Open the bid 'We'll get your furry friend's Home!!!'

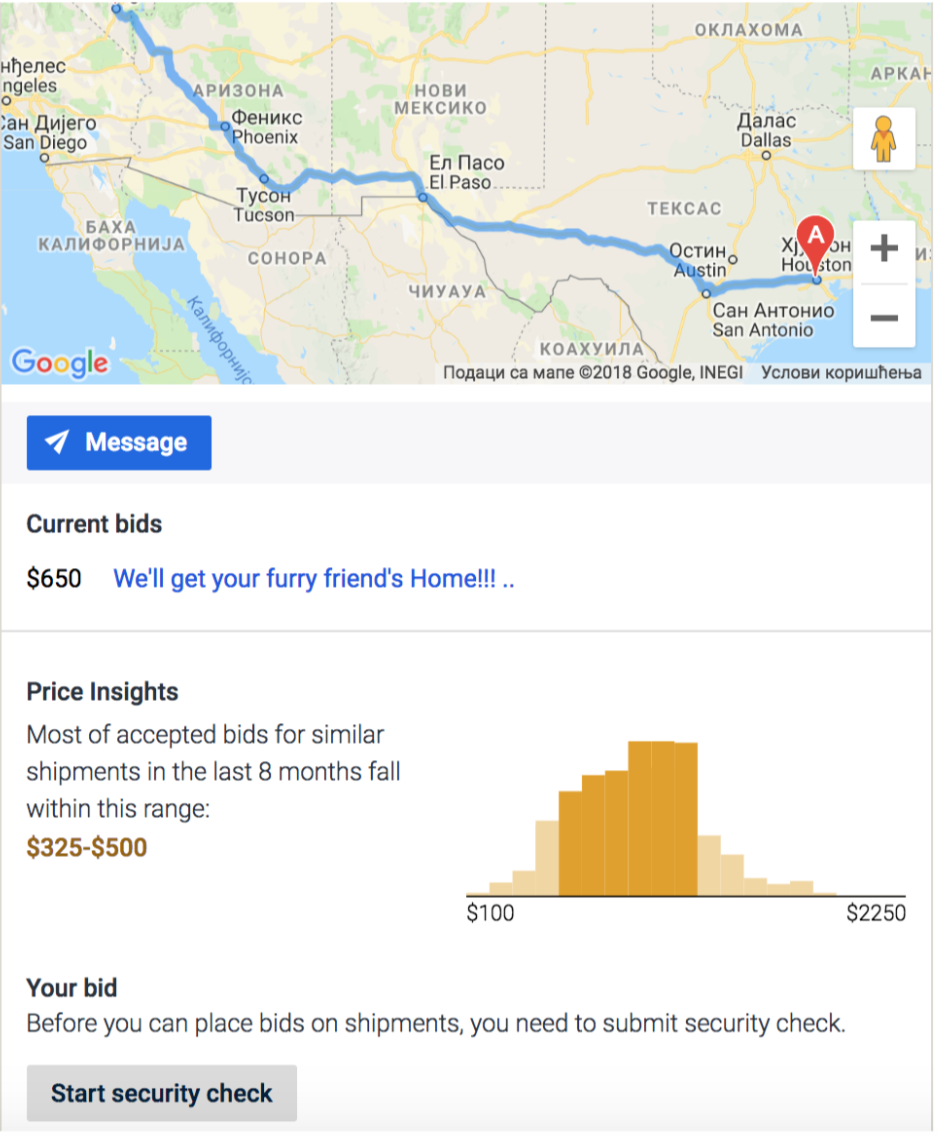[314, 580]
